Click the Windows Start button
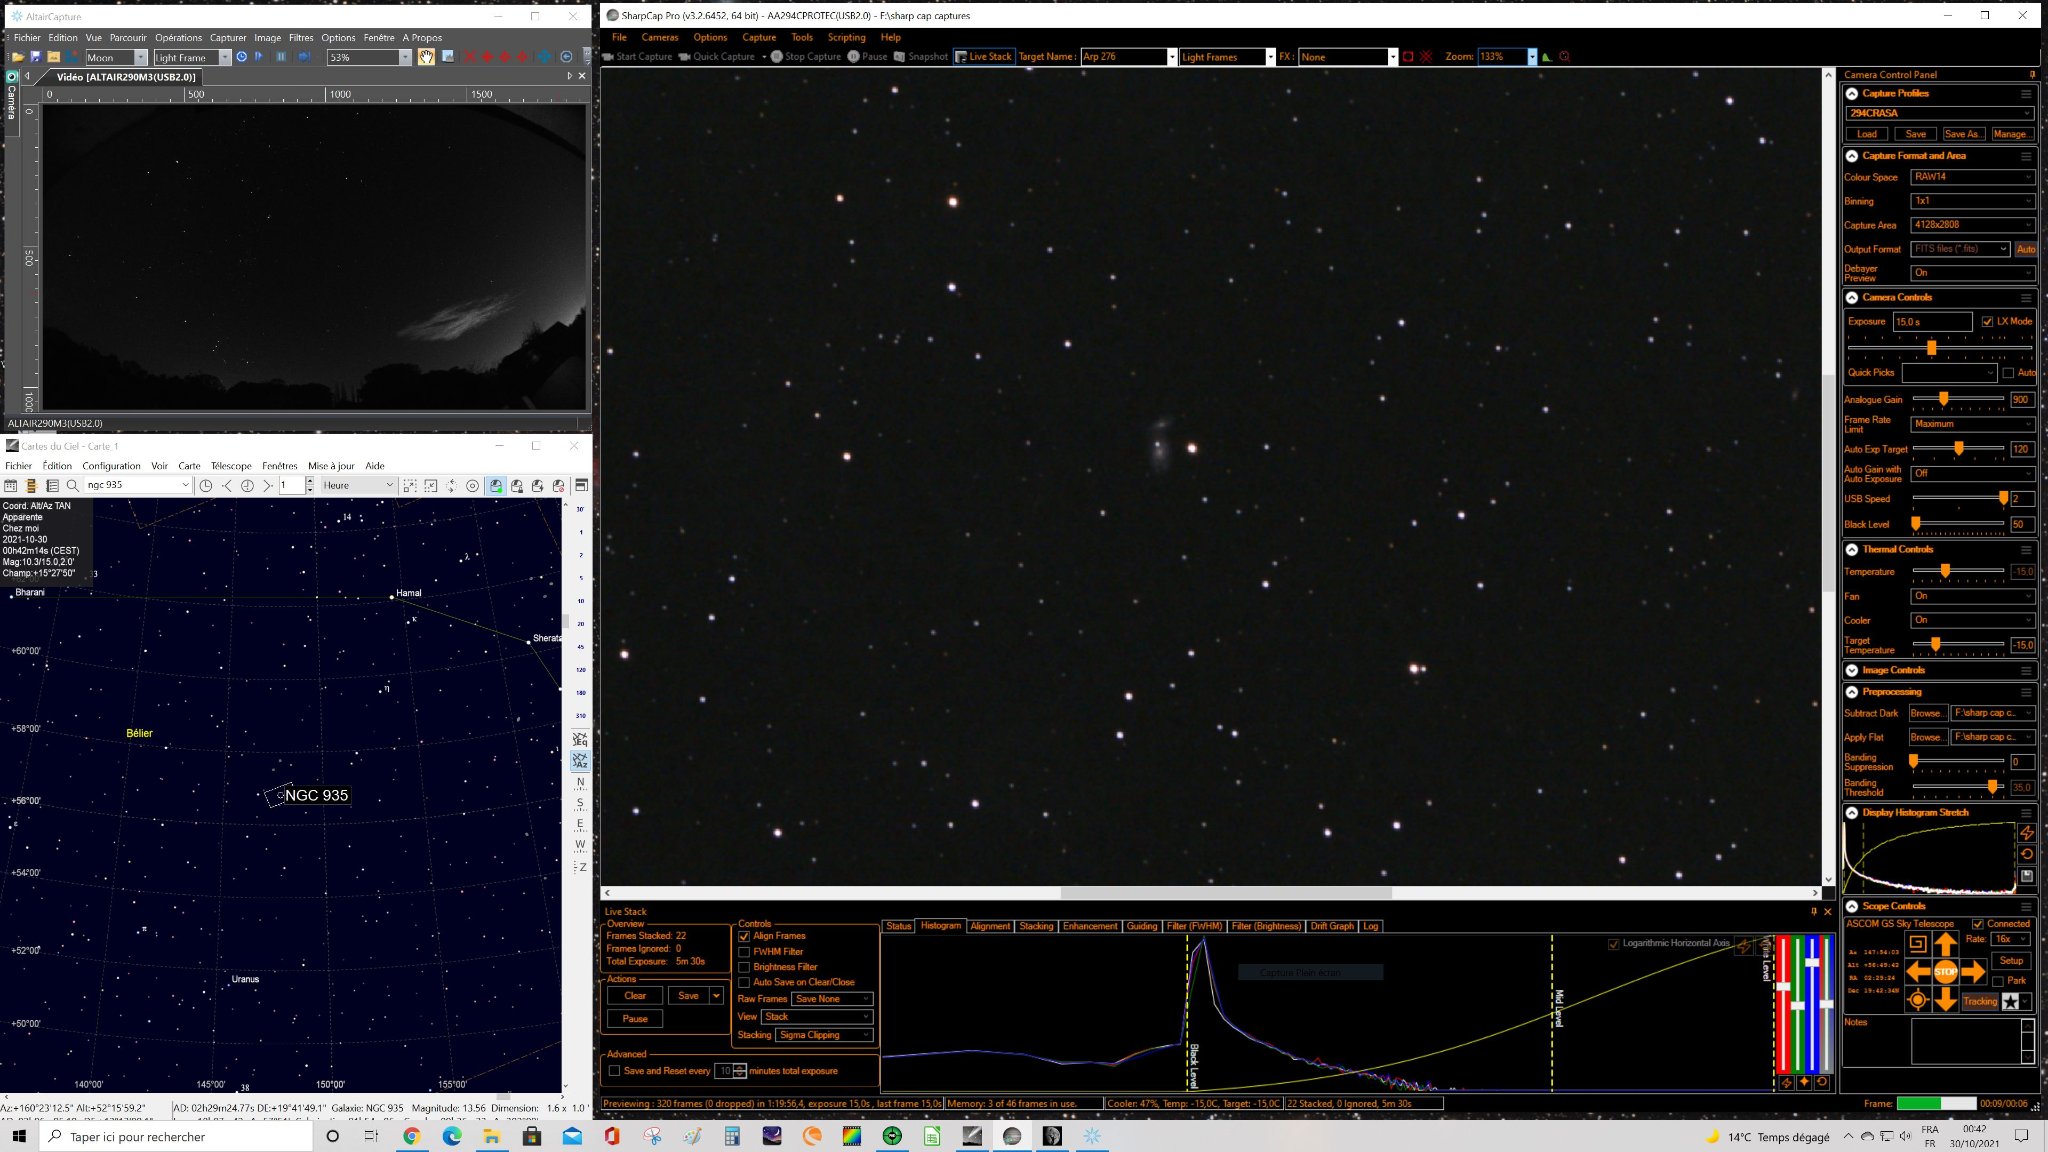 tap(19, 1136)
